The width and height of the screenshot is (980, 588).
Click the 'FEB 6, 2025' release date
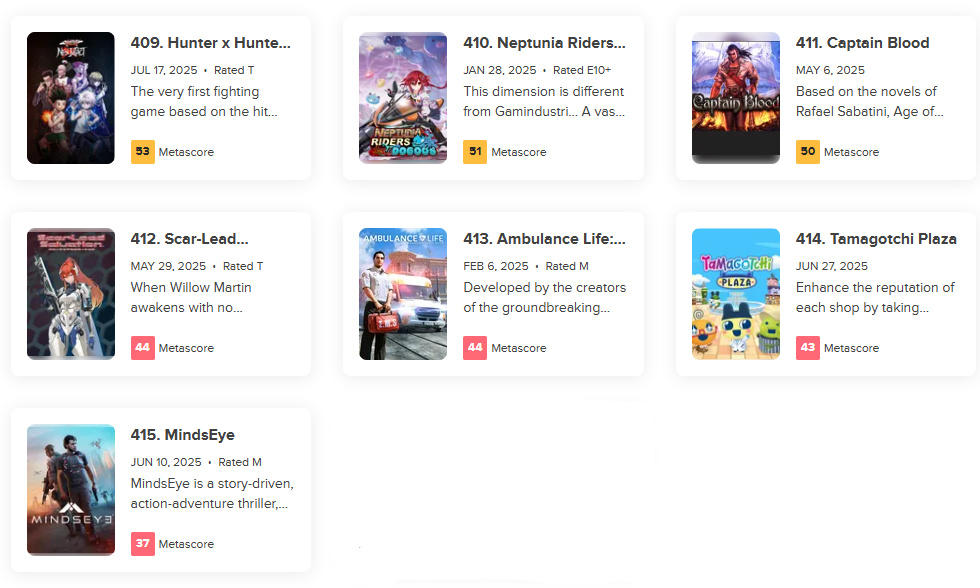496,267
